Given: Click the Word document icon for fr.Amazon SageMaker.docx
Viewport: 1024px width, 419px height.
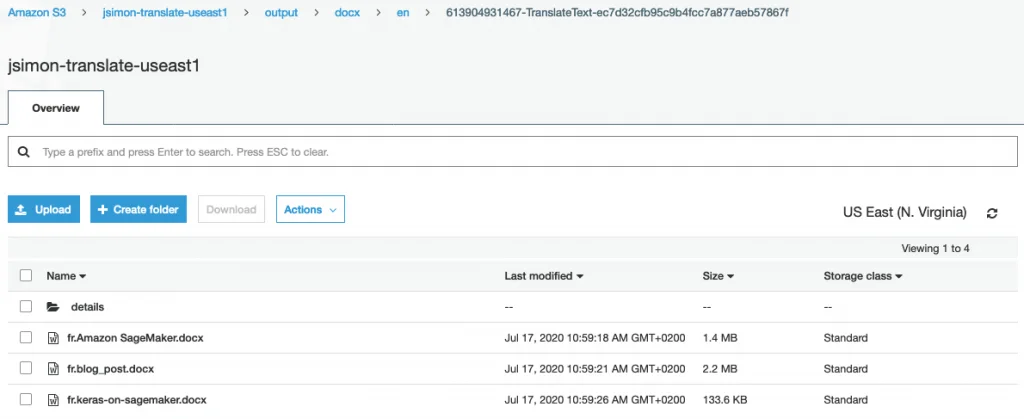Looking at the screenshot, I should [x=54, y=338].
